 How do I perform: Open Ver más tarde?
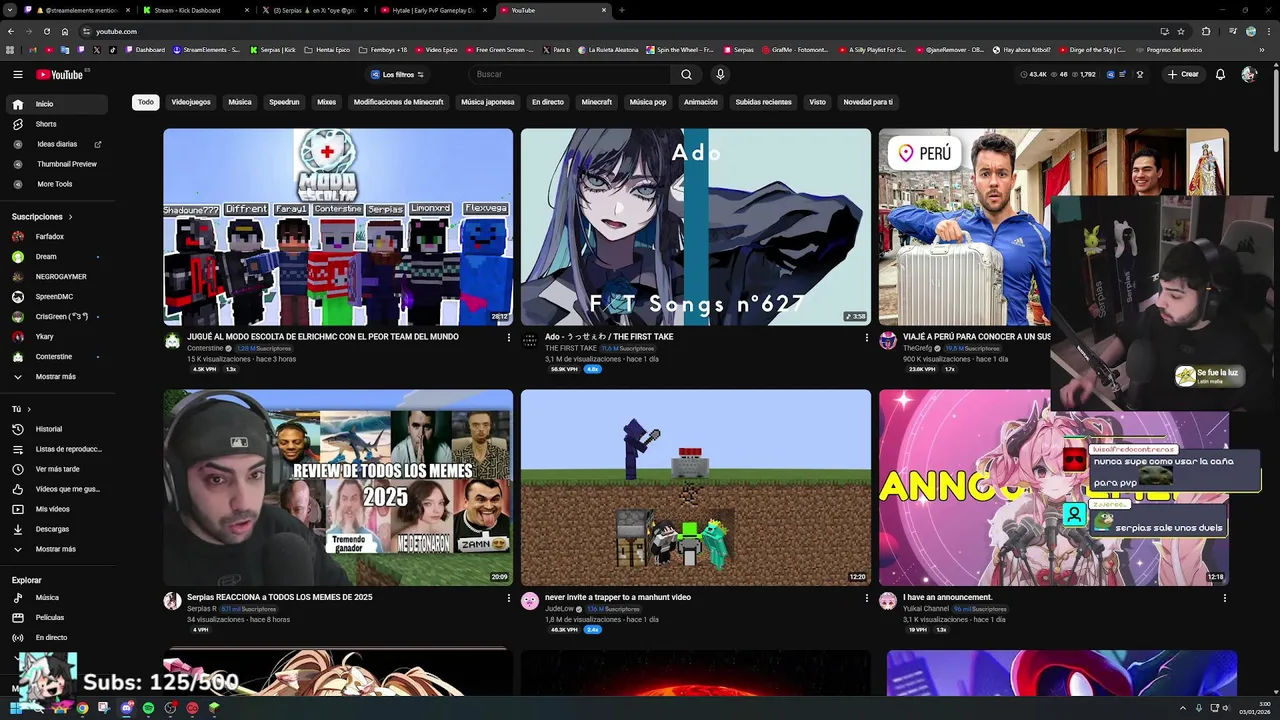point(55,469)
